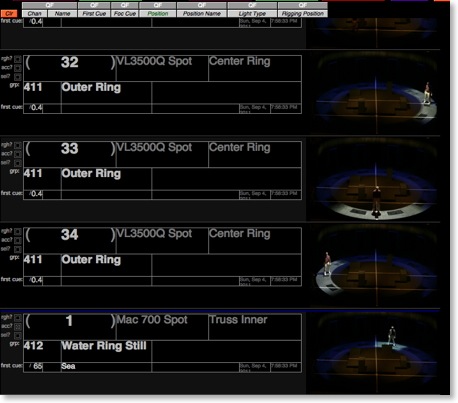Click the Center Ring field for channel 33

(255, 154)
